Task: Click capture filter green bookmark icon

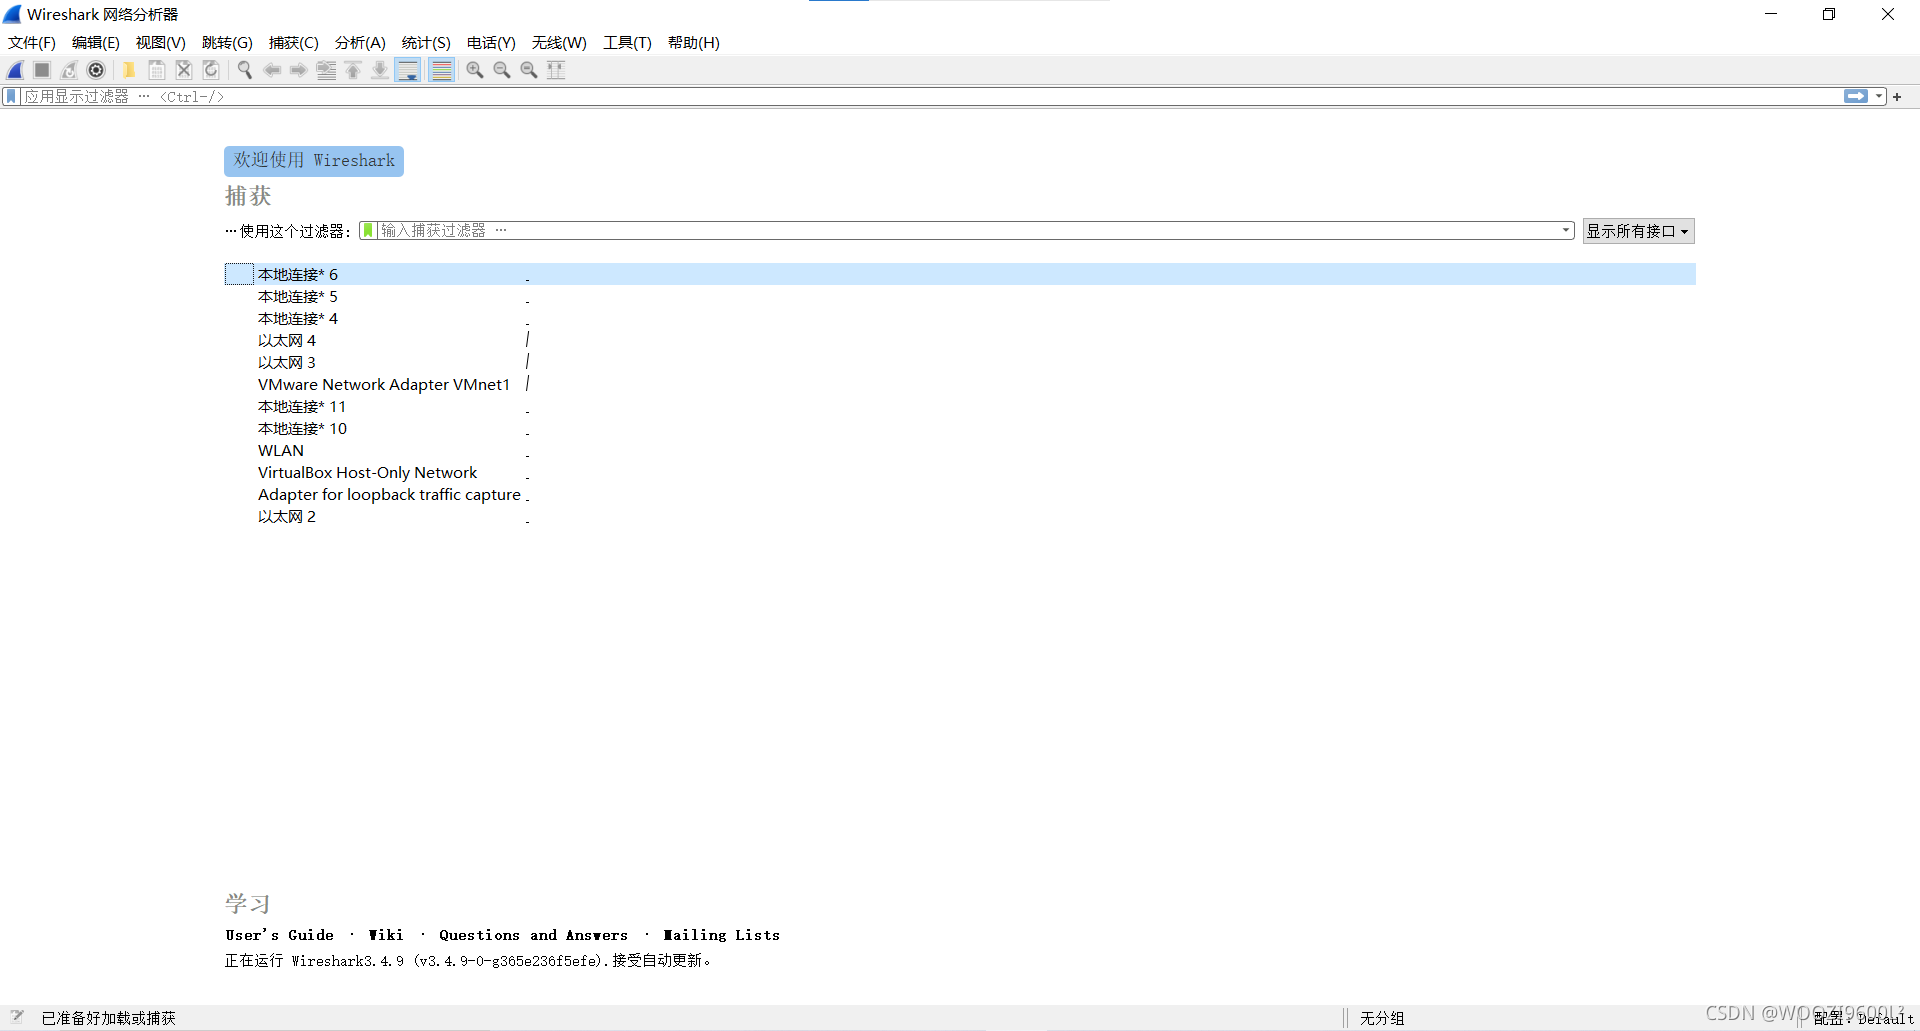Action: tap(368, 231)
